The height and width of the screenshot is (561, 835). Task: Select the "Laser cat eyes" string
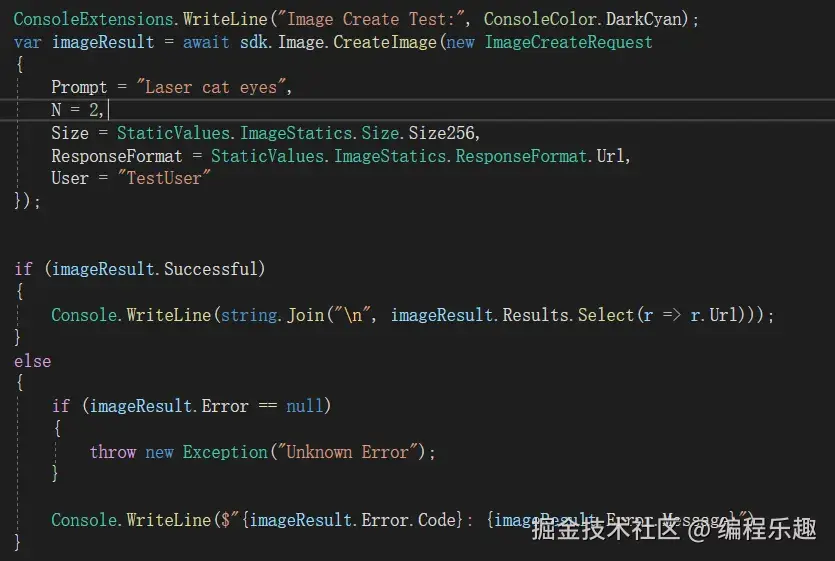coord(211,87)
